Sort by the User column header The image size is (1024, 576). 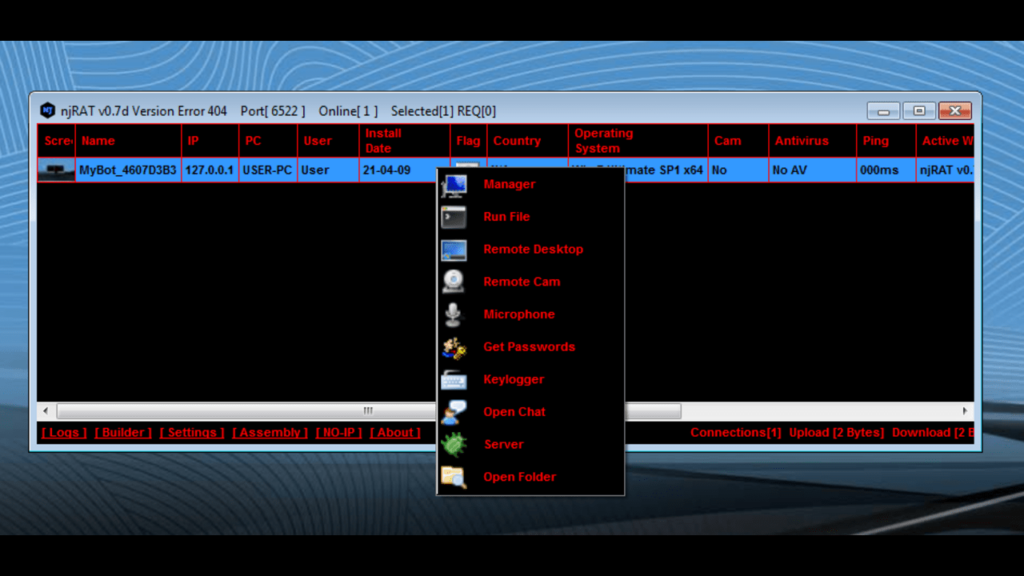(328, 140)
